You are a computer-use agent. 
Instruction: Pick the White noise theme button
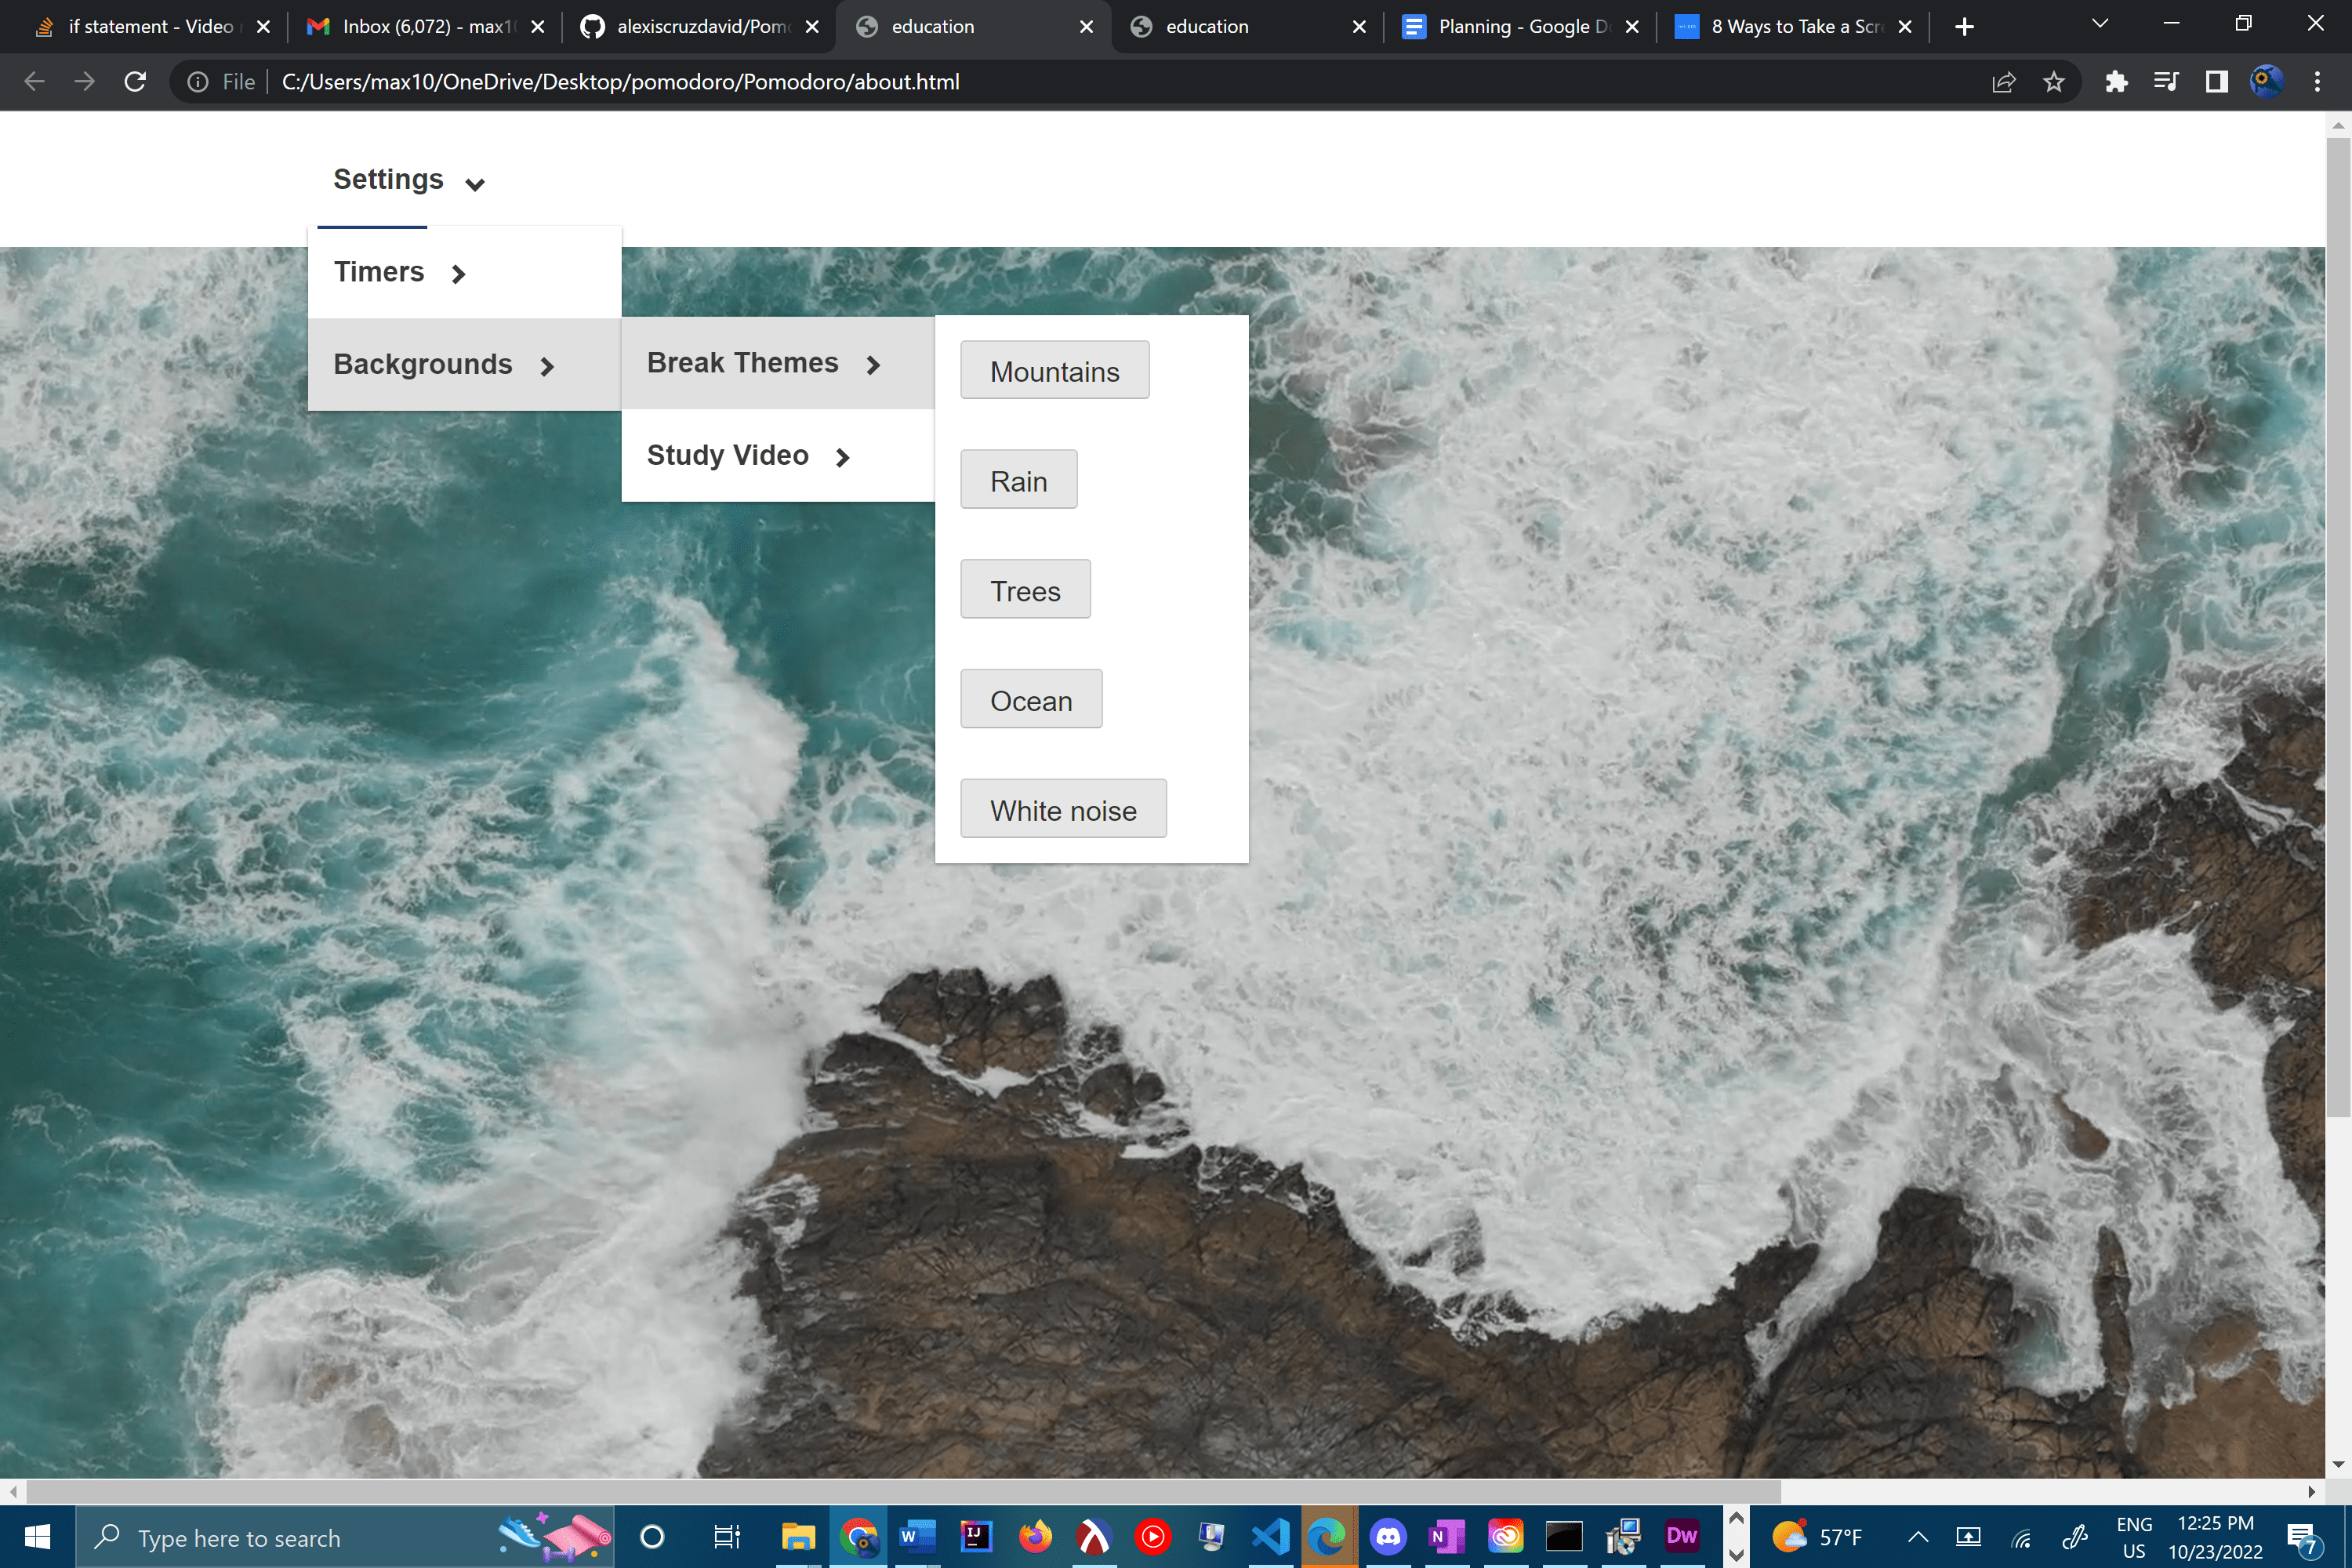pos(1062,810)
